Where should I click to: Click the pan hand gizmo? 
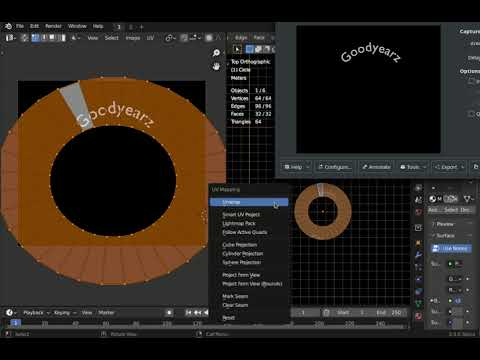pos(216,67)
